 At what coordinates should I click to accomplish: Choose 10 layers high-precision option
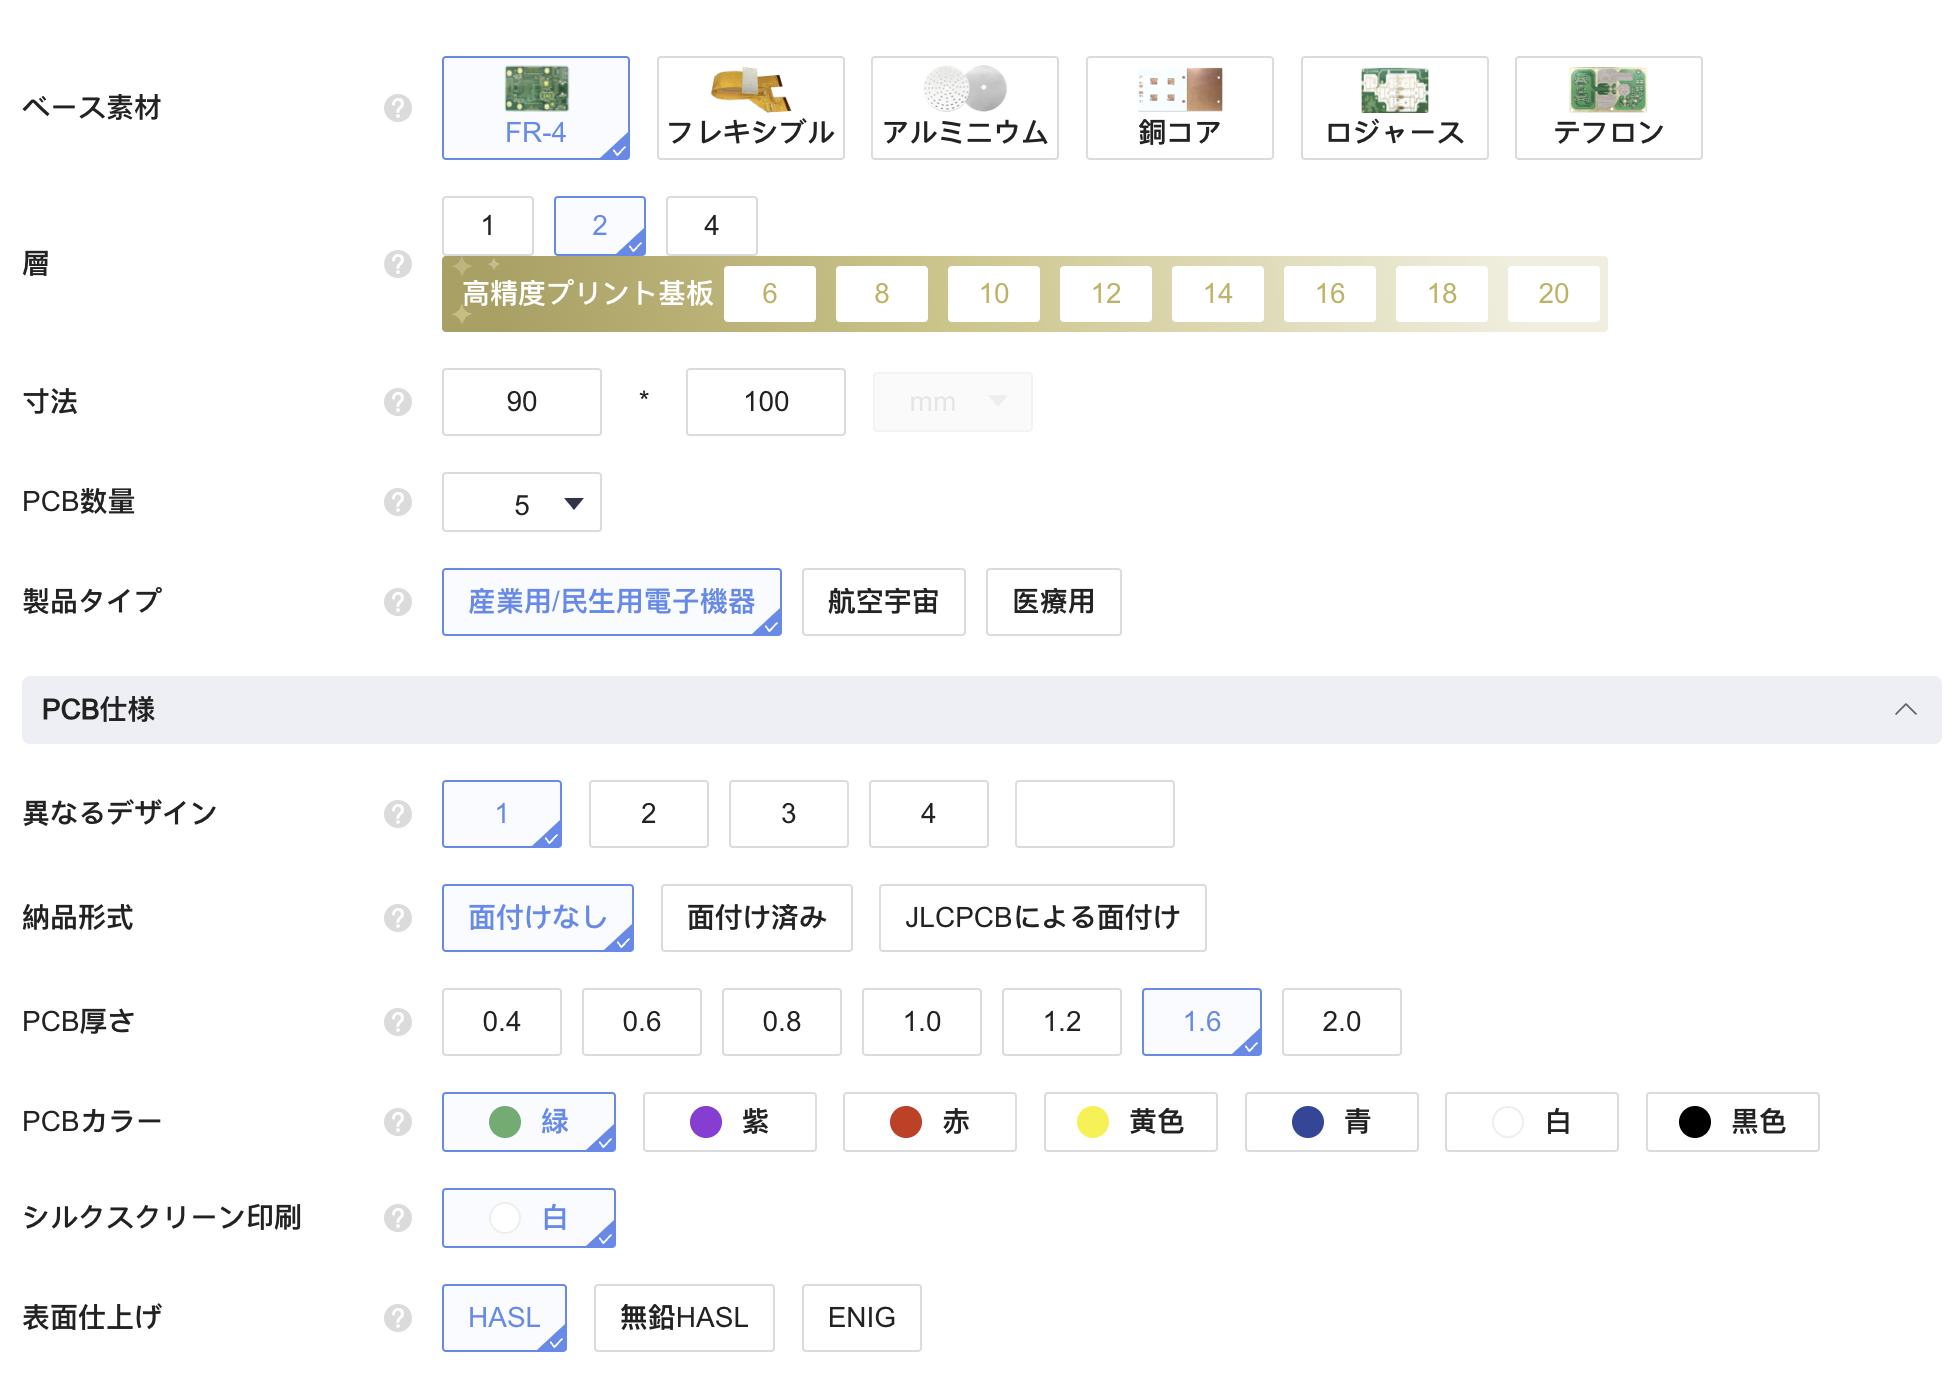(x=994, y=294)
